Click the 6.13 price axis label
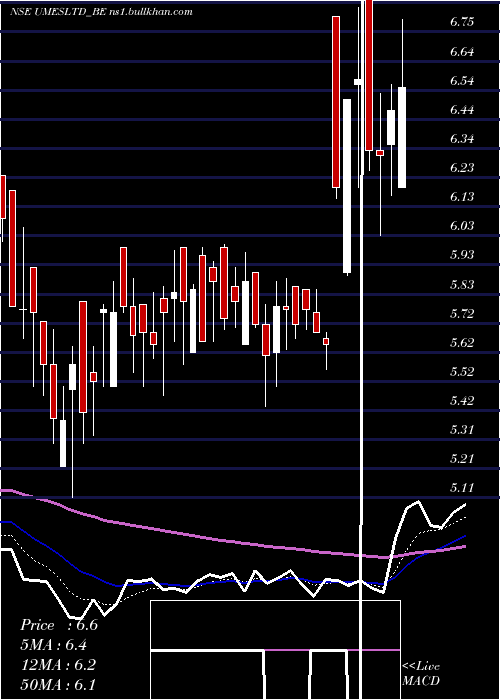This screenshot has width=500, height=700. pos(462,197)
